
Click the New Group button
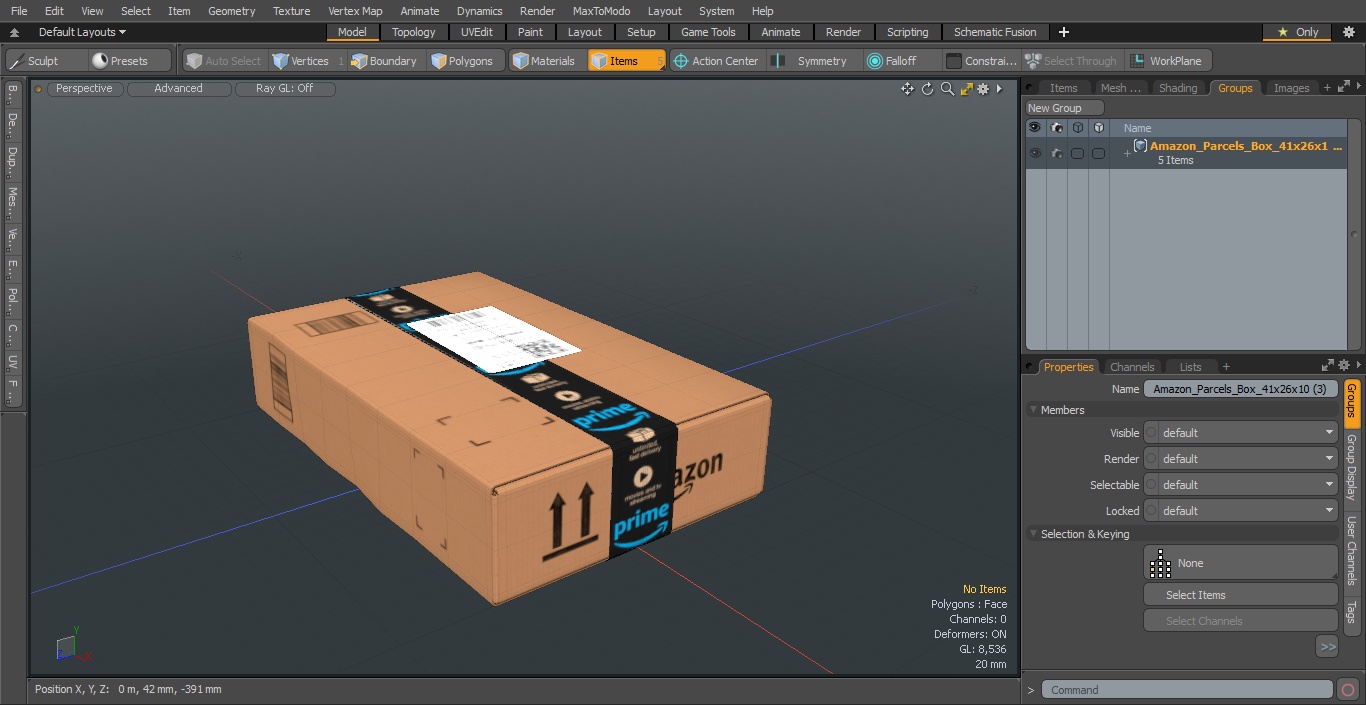1065,108
